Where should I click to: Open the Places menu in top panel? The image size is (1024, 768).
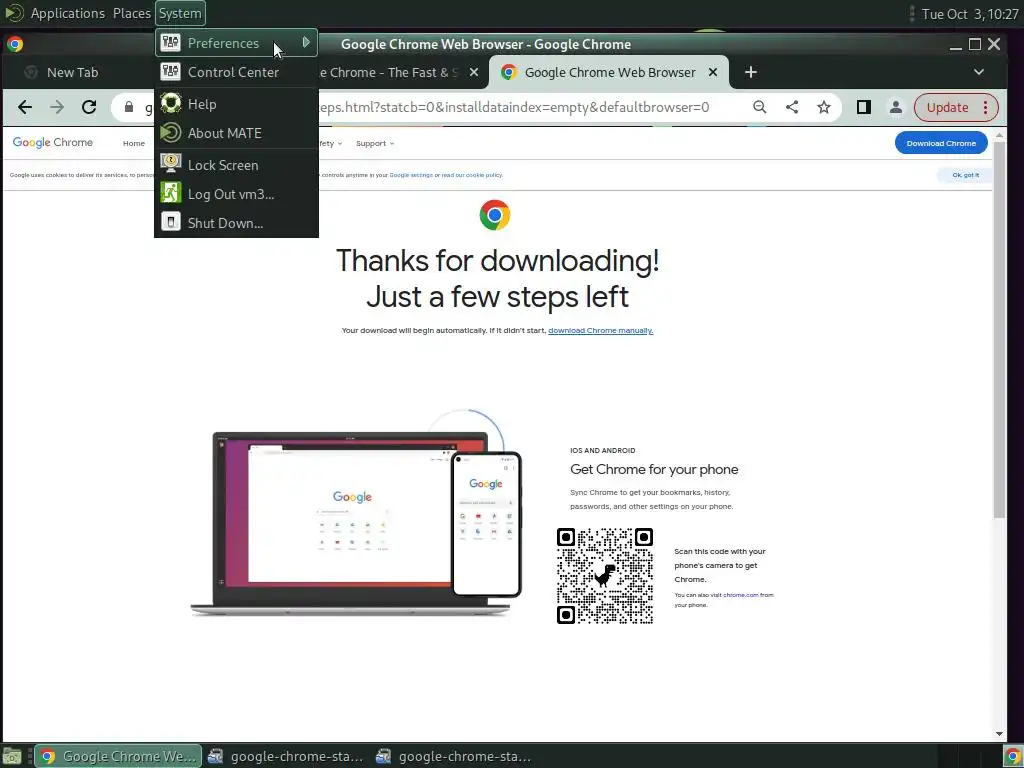tap(131, 13)
